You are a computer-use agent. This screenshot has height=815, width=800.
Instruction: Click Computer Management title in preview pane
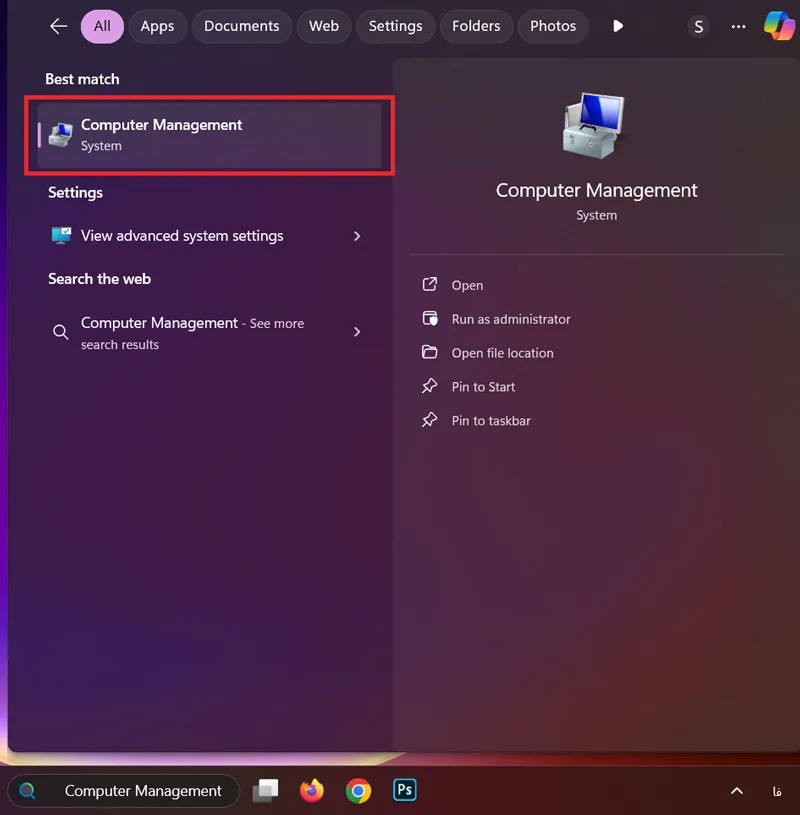[x=596, y=190]
